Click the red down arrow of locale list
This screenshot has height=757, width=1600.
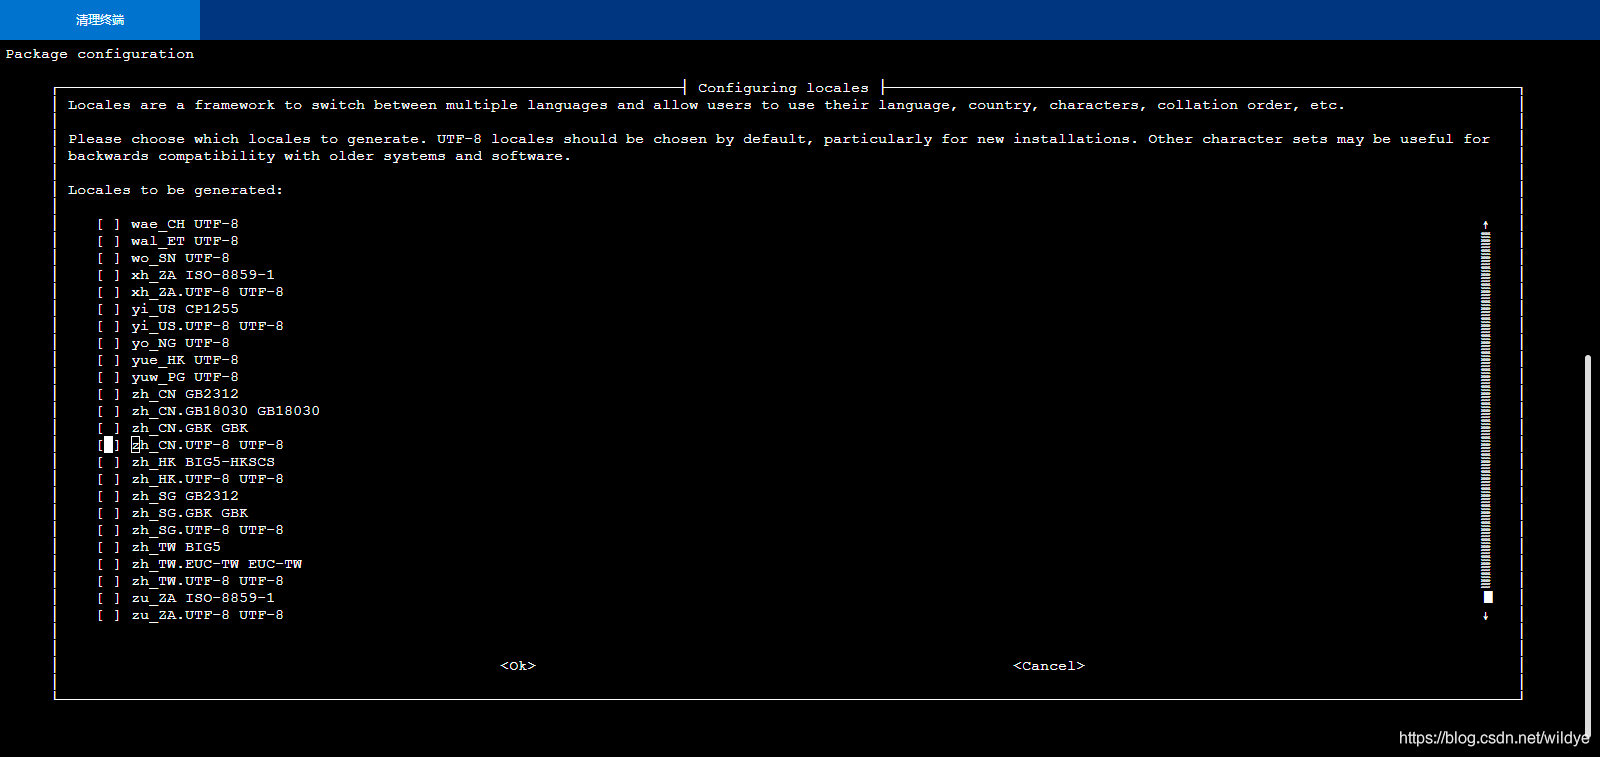tap(1486, 616)
